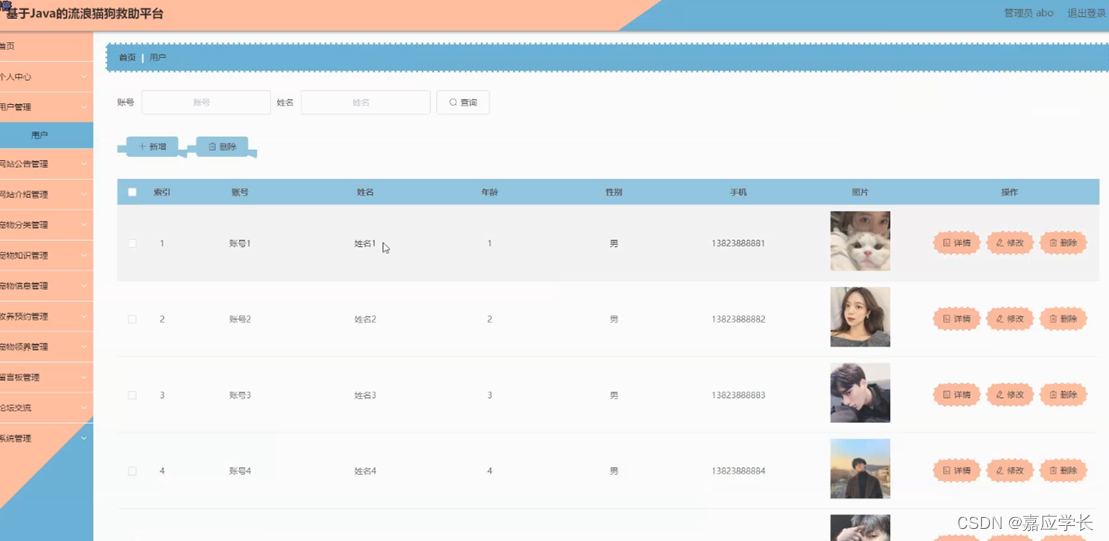Open 详情 for 账号2 row
The image size is (1109, 541).
(956, 319)
